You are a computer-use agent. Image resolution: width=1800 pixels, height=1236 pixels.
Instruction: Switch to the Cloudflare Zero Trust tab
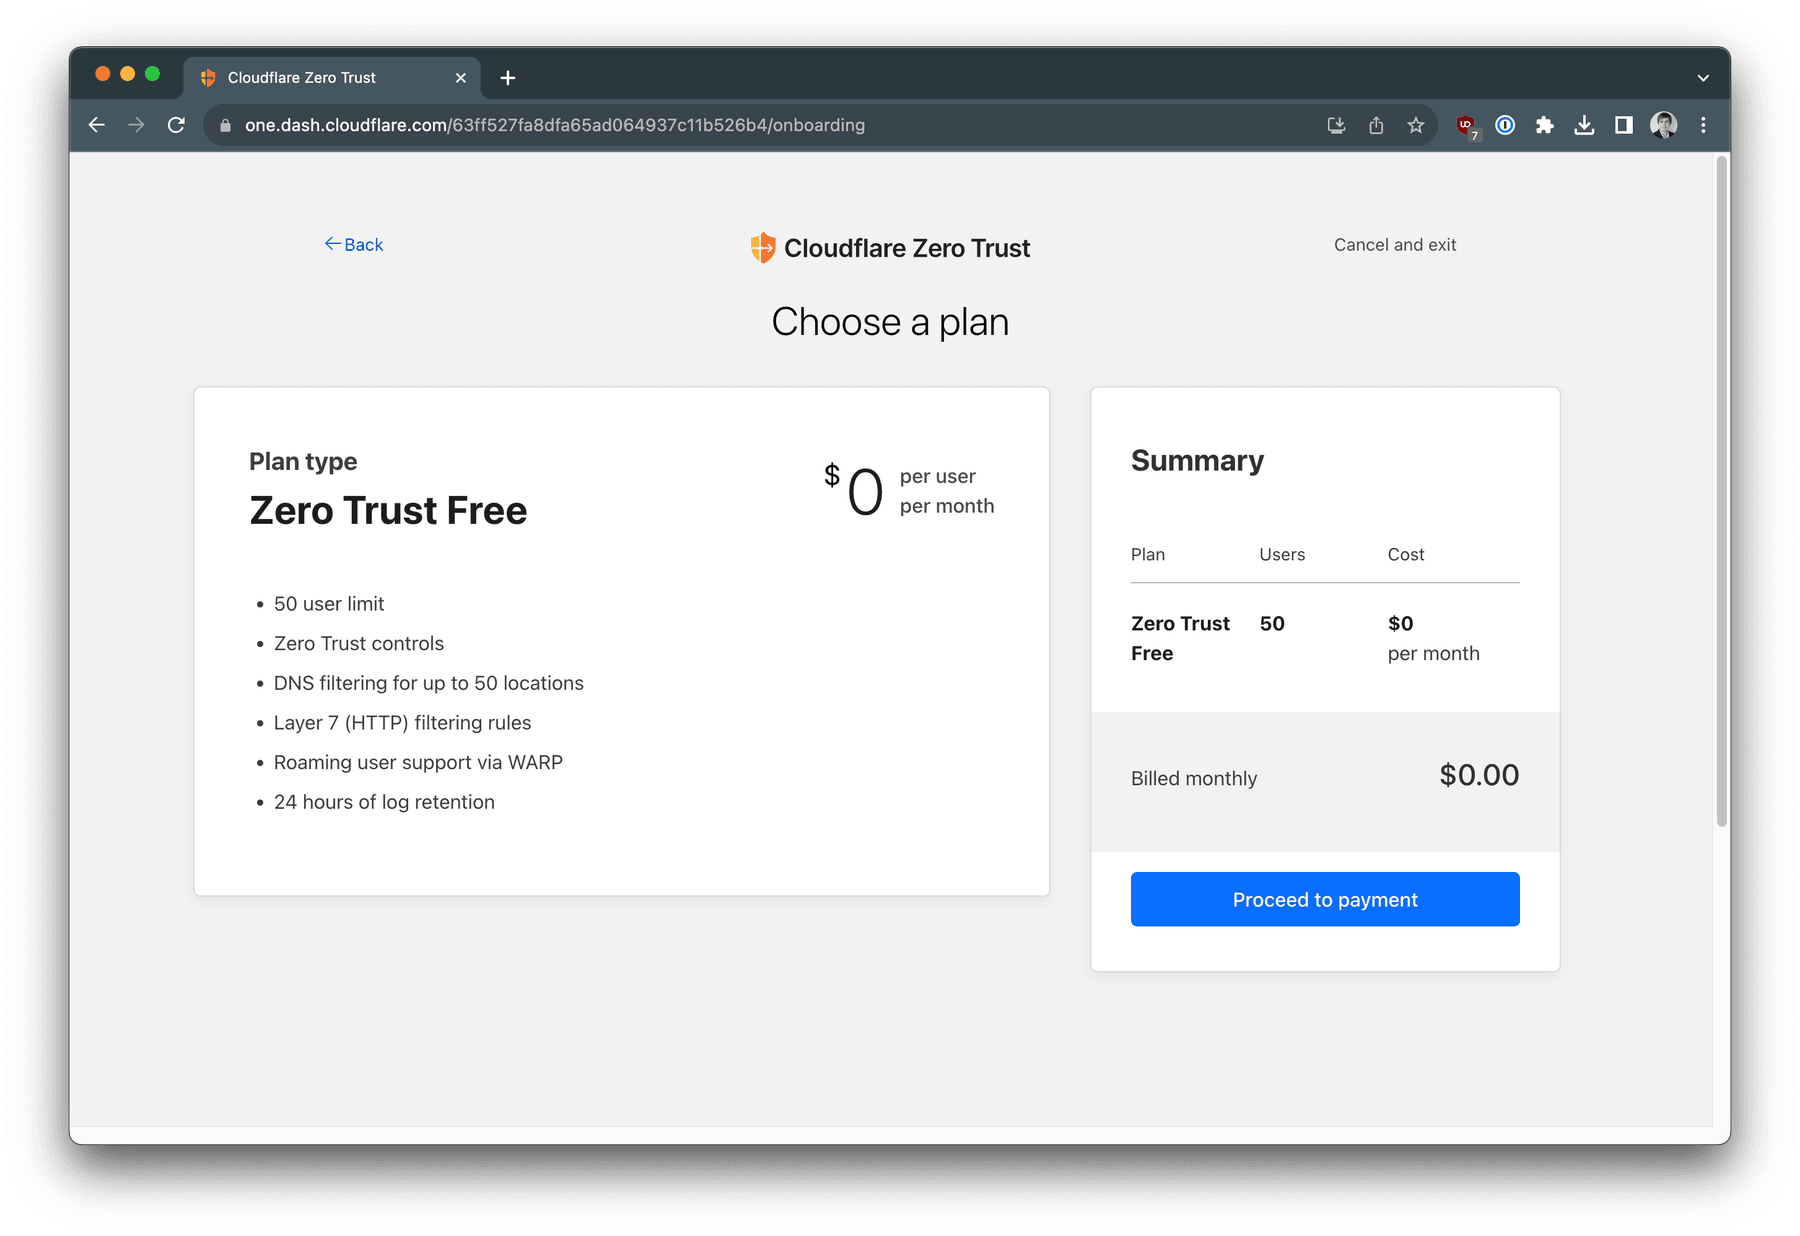point(300,77)
